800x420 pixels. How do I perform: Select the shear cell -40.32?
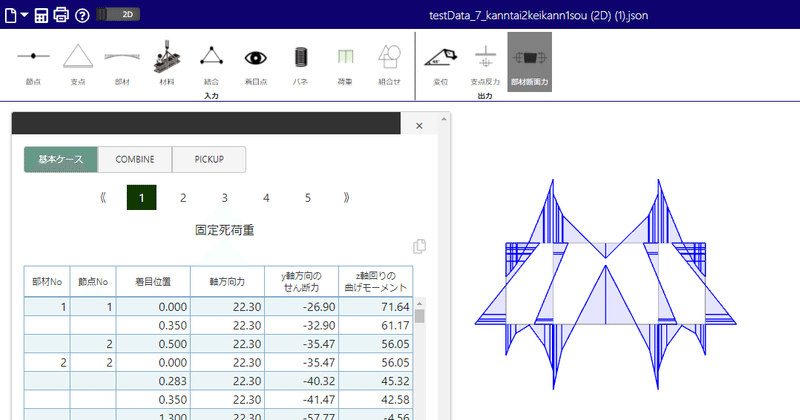click(302, 381)
